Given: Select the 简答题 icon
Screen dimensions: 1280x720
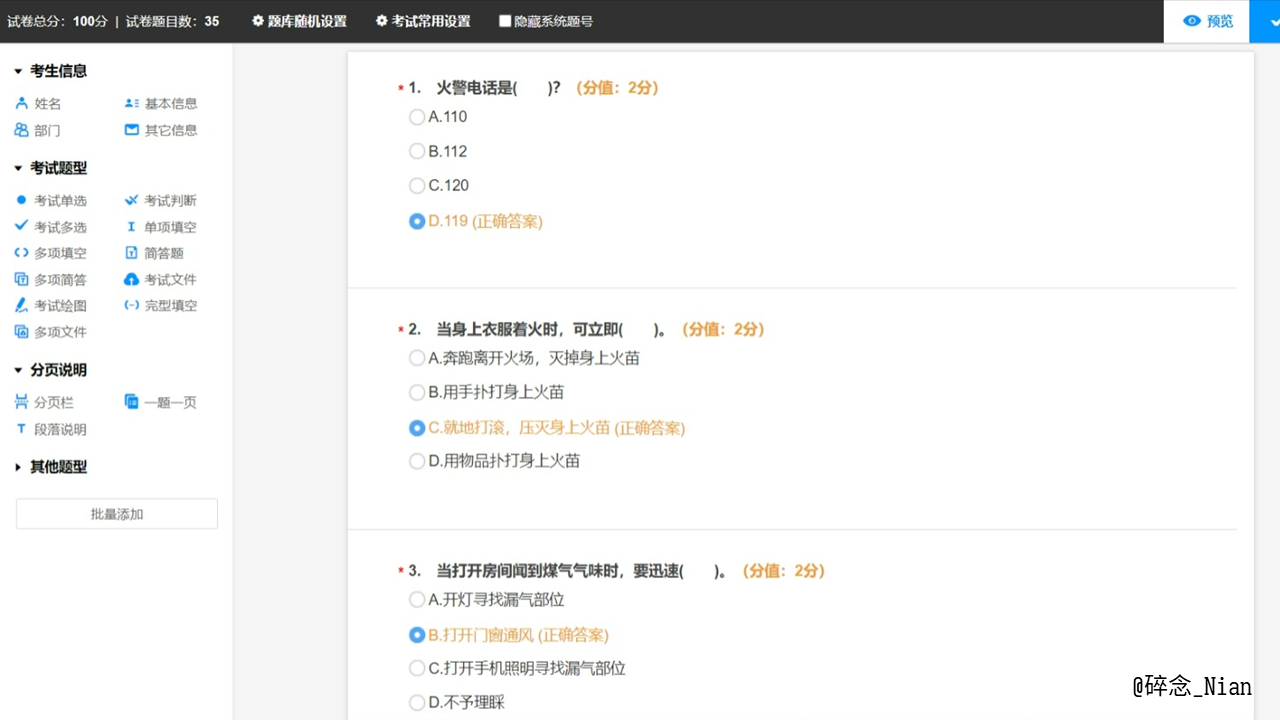Looking at the screenshot, I should coord(131,253).
